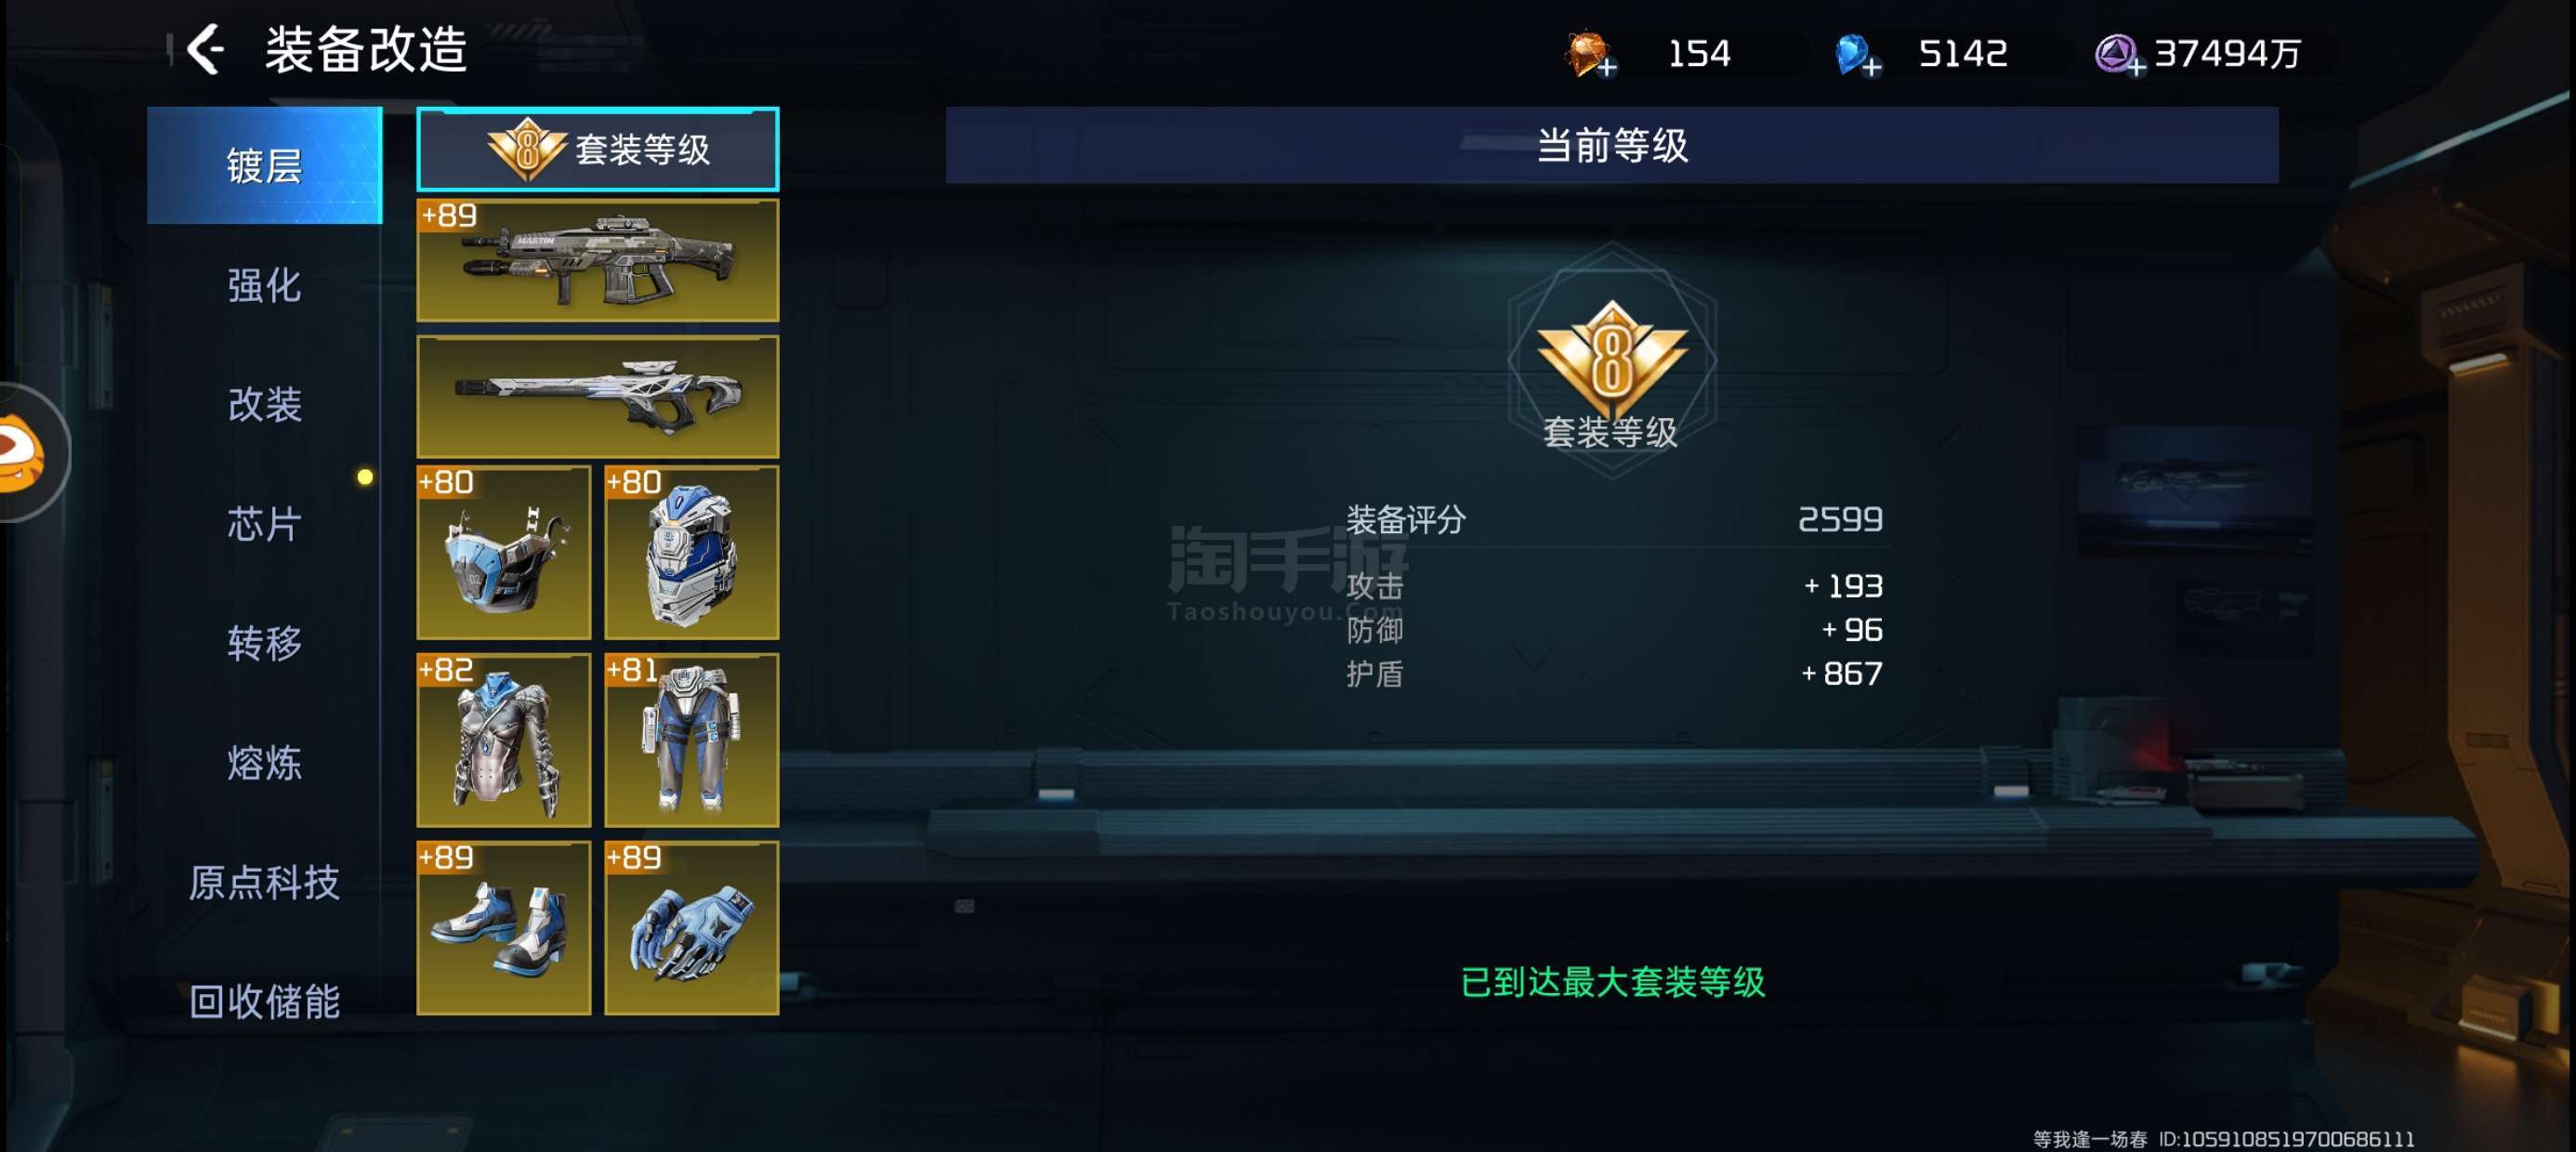The width and height of the screenshot is (2576, 1152).
Task: Switch to the 改装 tab
Action: (264, 404)
